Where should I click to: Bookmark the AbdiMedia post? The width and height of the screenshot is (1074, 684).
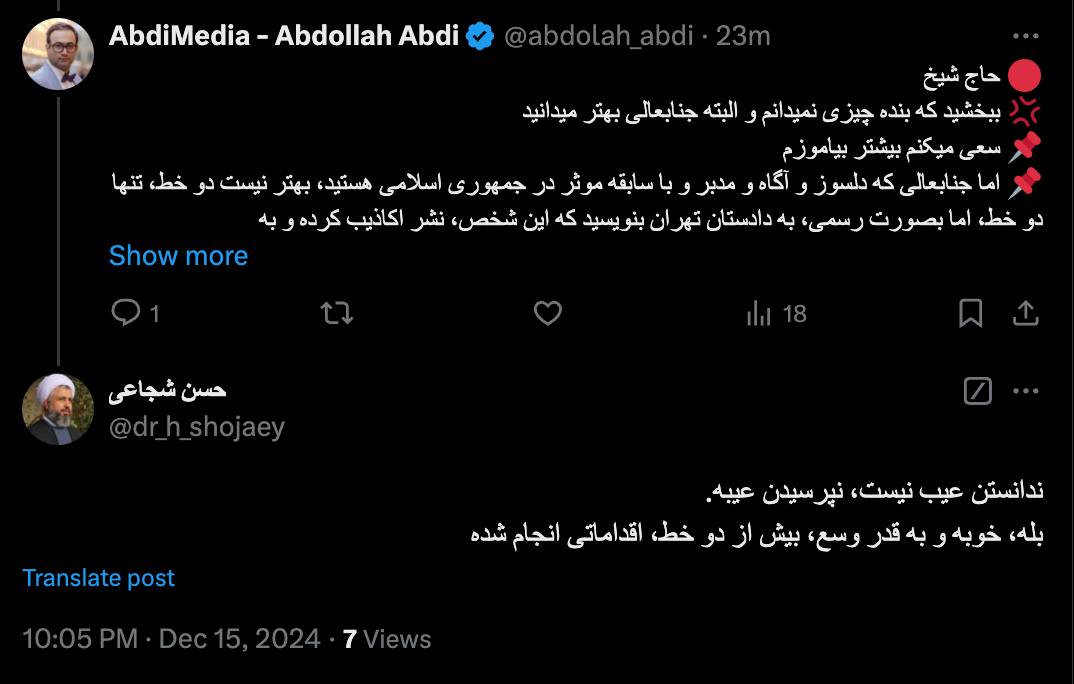pos(971,313)
